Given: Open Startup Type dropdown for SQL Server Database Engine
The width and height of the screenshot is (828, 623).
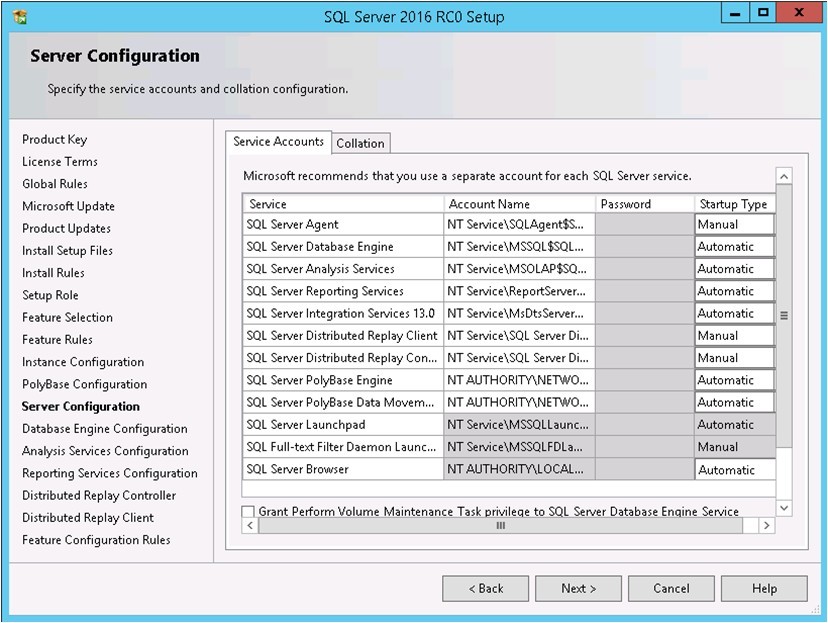Looking at the screenshot, I should pos(735,247).
